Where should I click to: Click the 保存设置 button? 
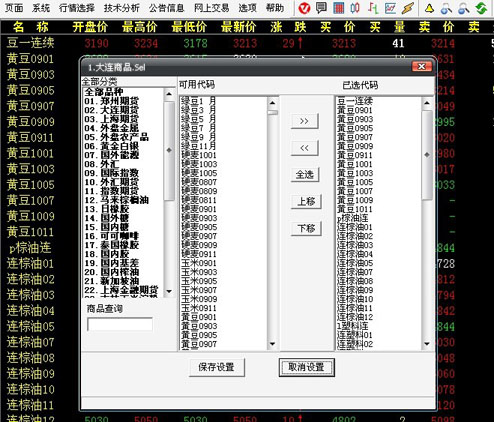pos(217,367)
